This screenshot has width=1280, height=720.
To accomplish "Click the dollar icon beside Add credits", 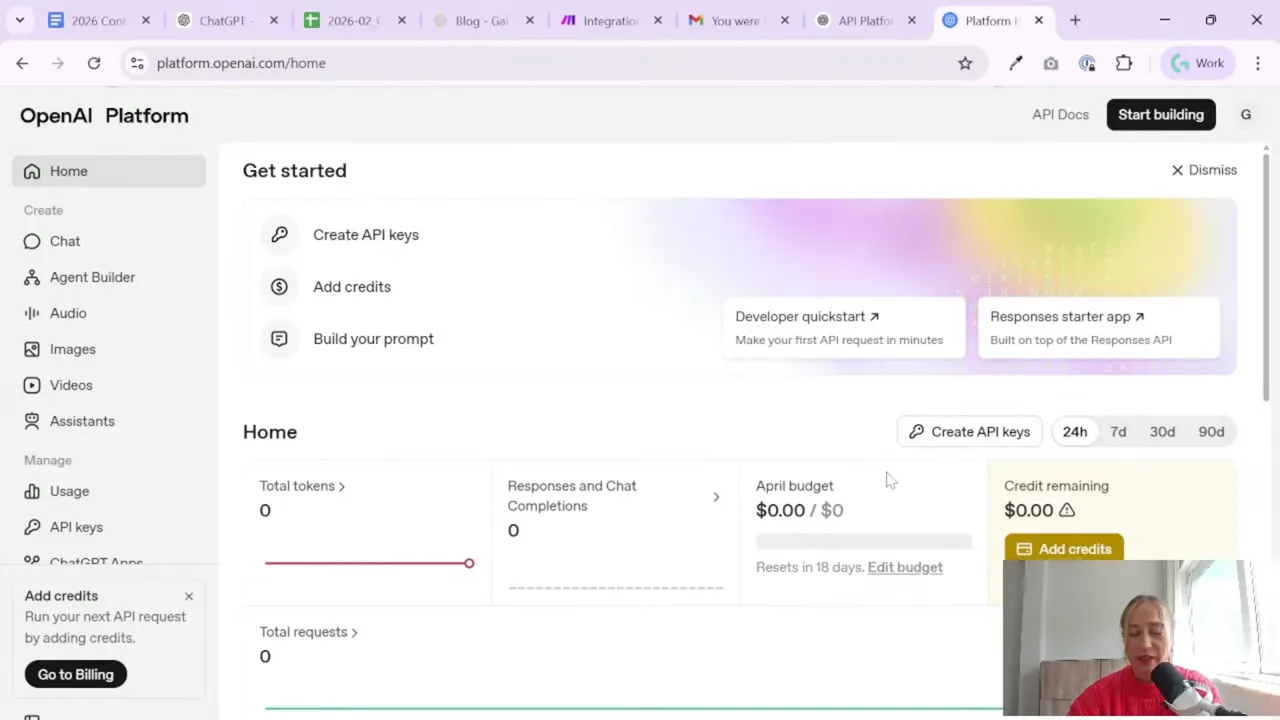I will click(279, 286).
